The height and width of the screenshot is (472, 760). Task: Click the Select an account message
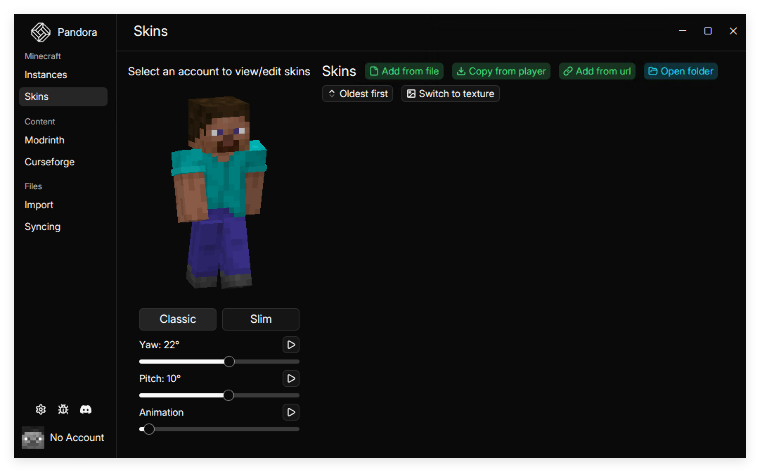(x=219, y=71)
